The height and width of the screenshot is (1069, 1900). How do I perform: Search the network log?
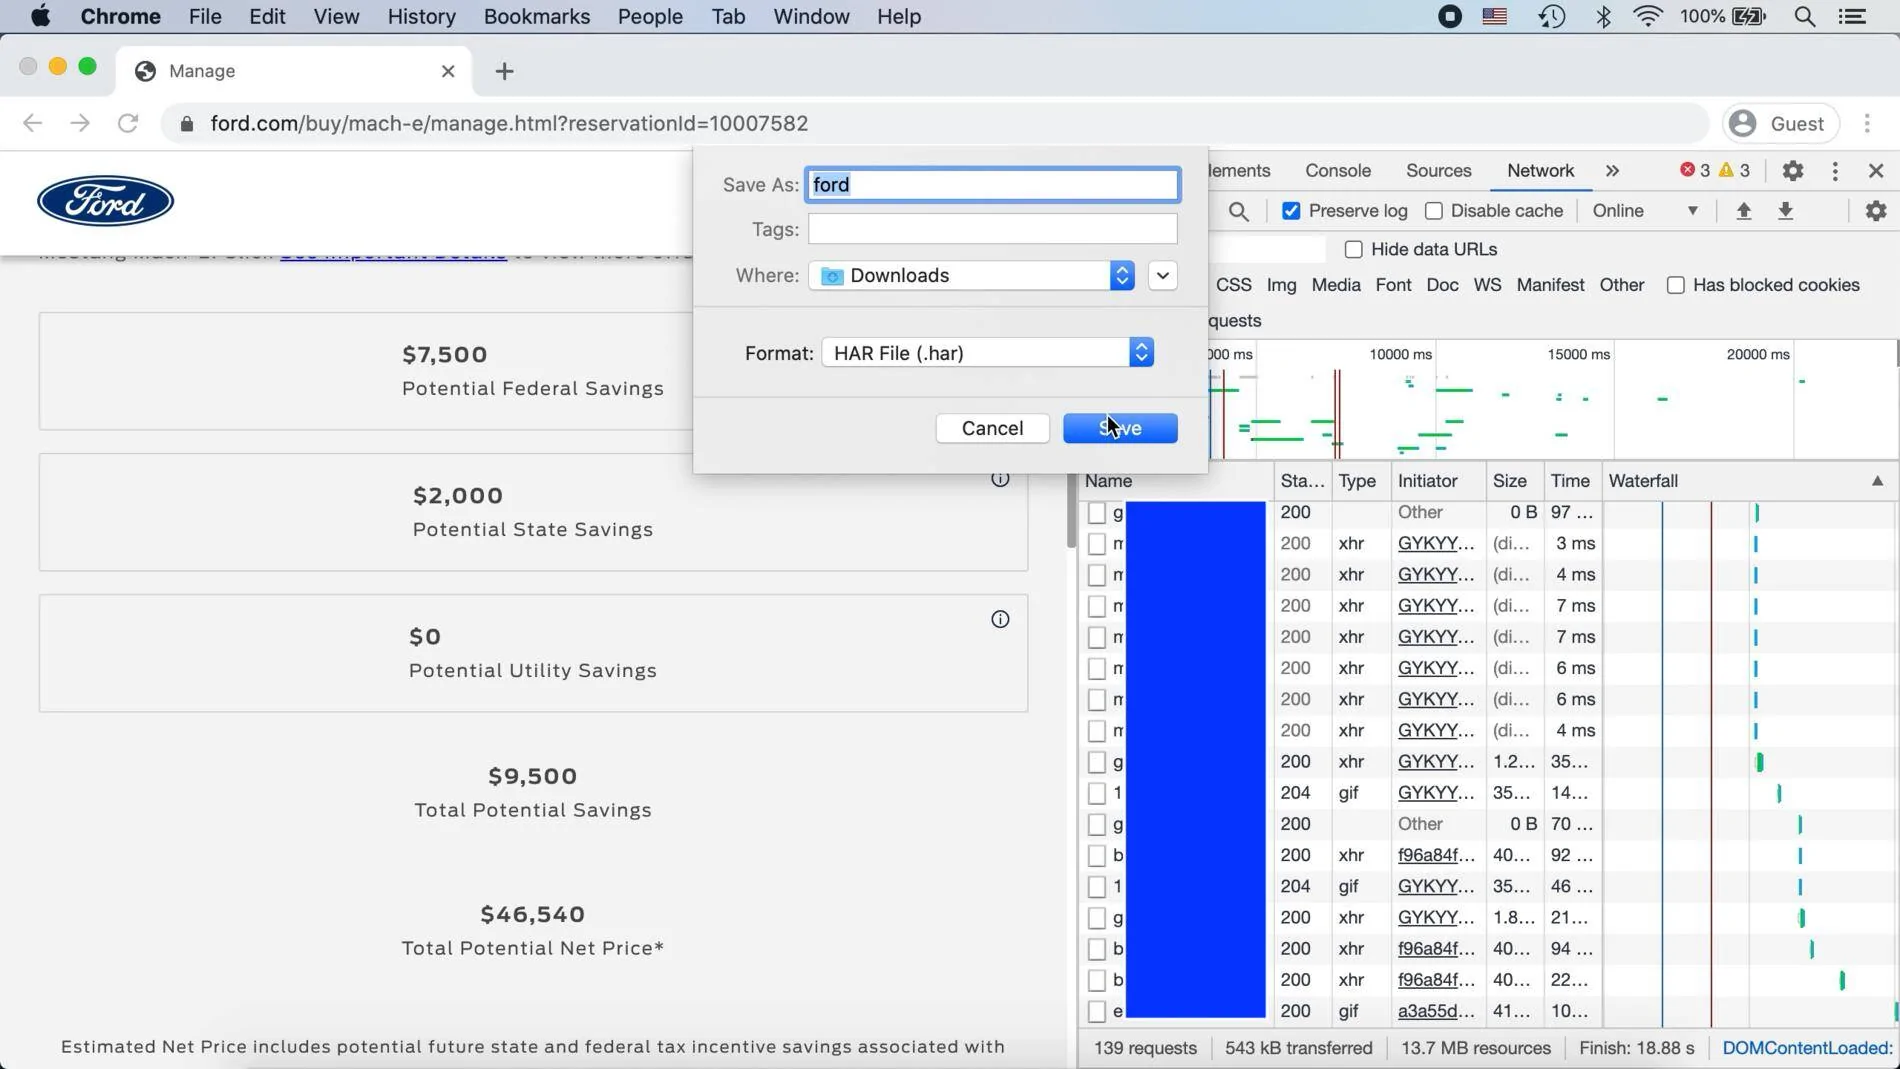[x=1238, y=211]
